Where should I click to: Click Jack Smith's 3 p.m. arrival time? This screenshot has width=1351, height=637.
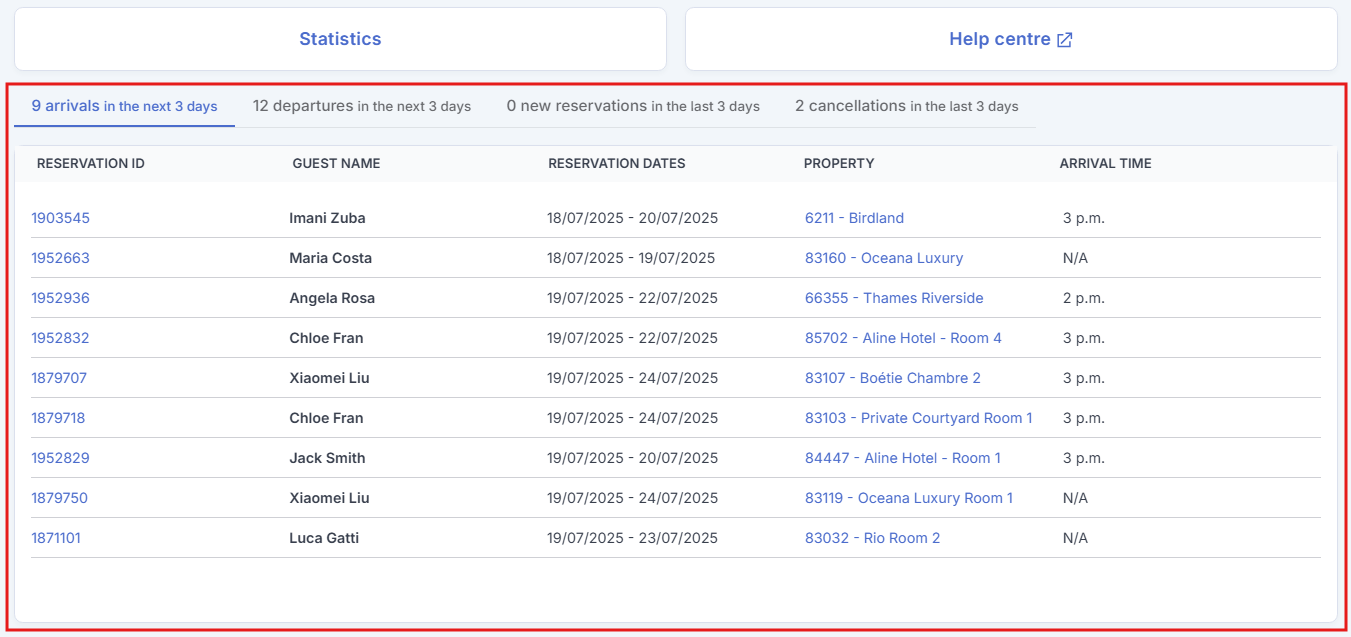1084,458
